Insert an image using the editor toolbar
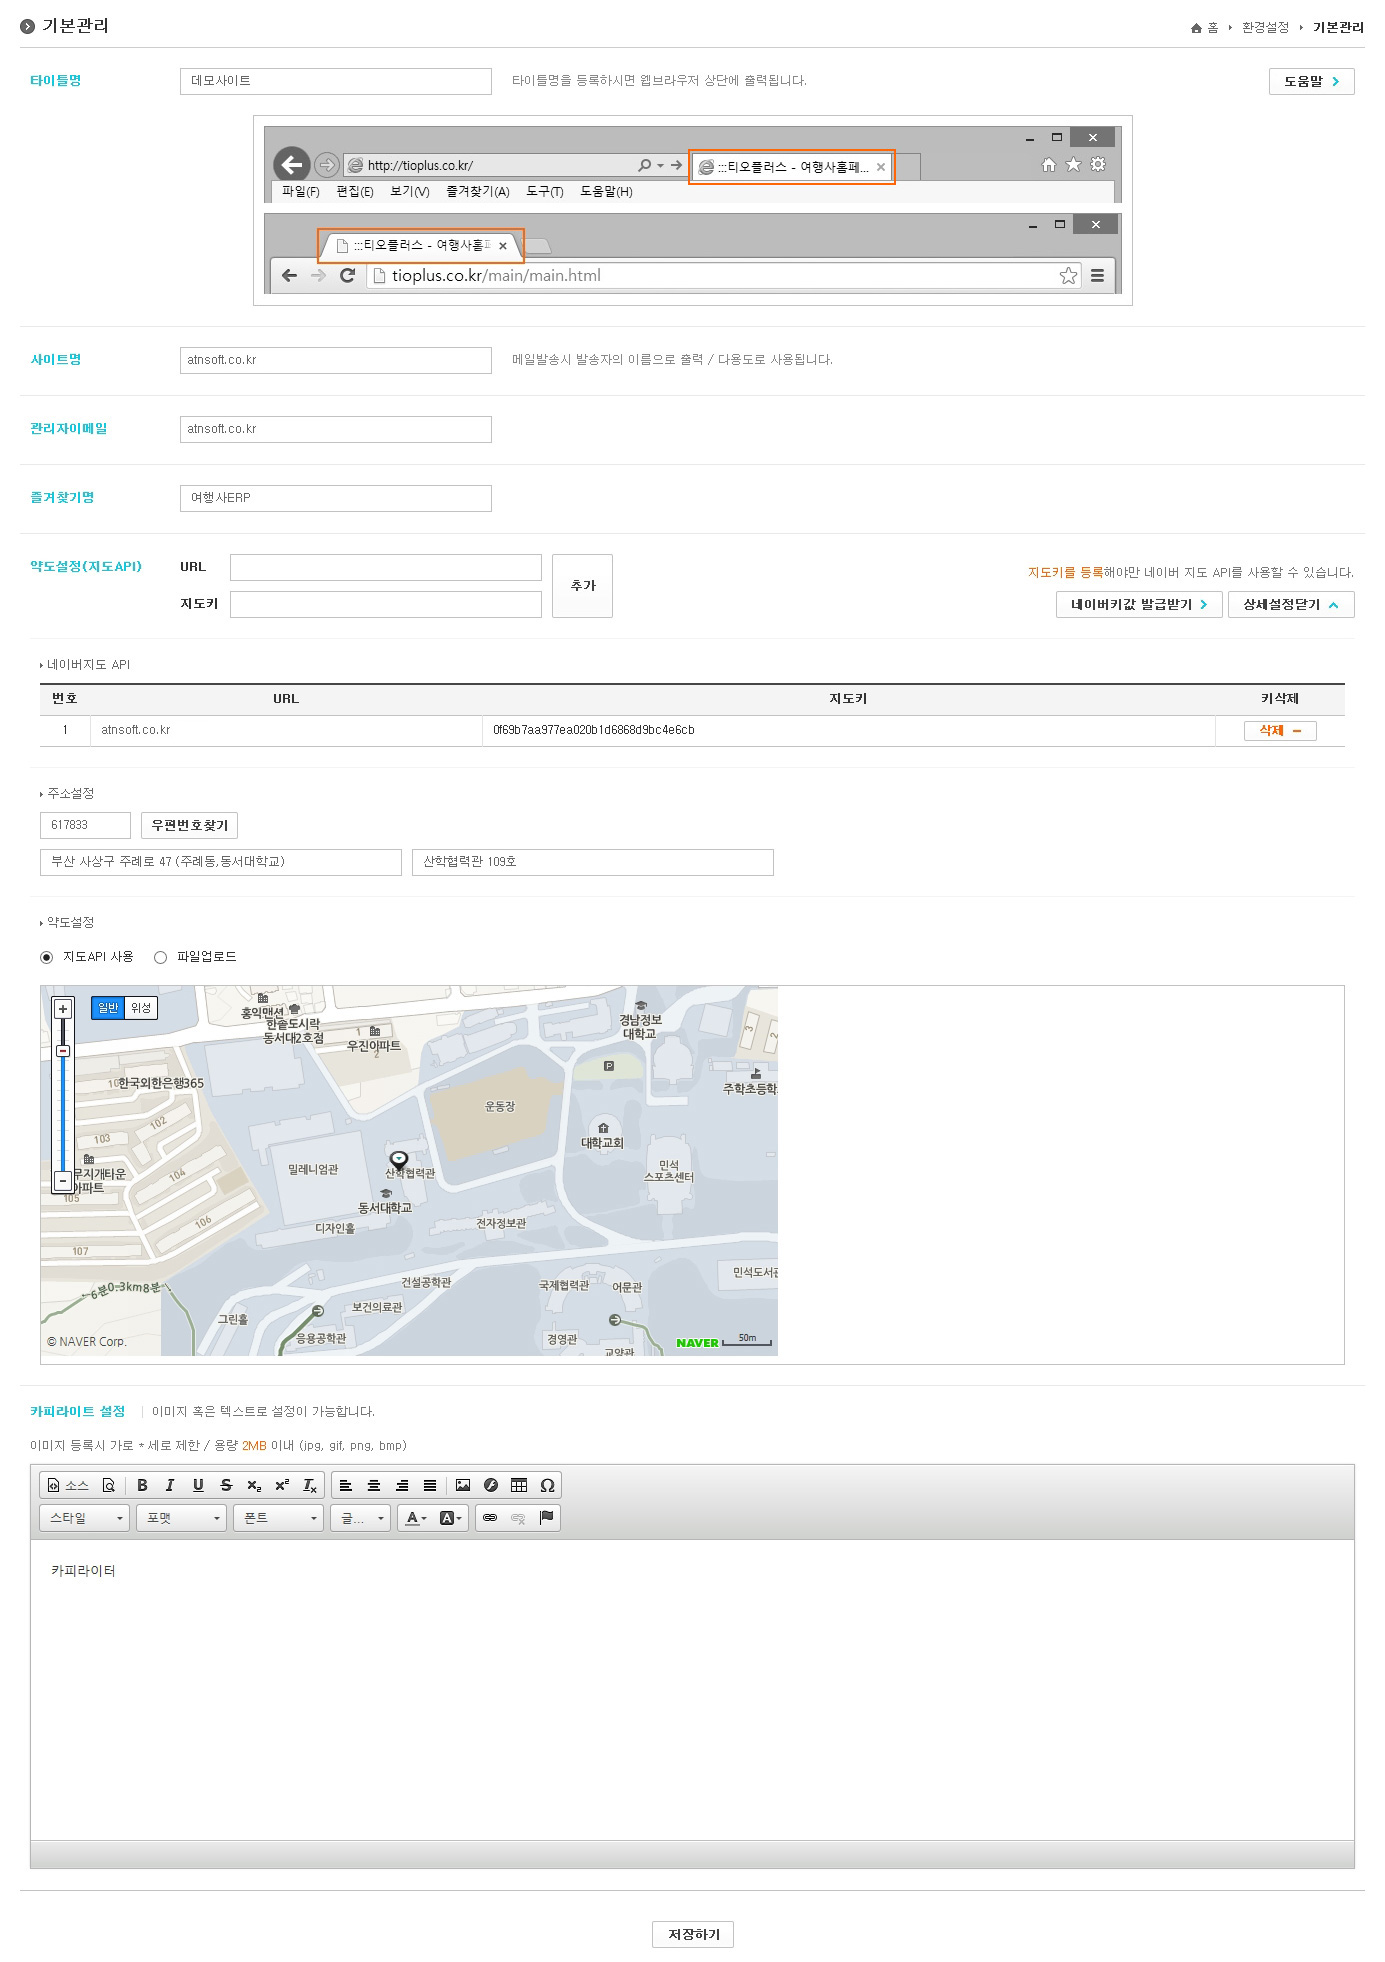Viewport: 1385px width, 1962px height. (463, 1485)
